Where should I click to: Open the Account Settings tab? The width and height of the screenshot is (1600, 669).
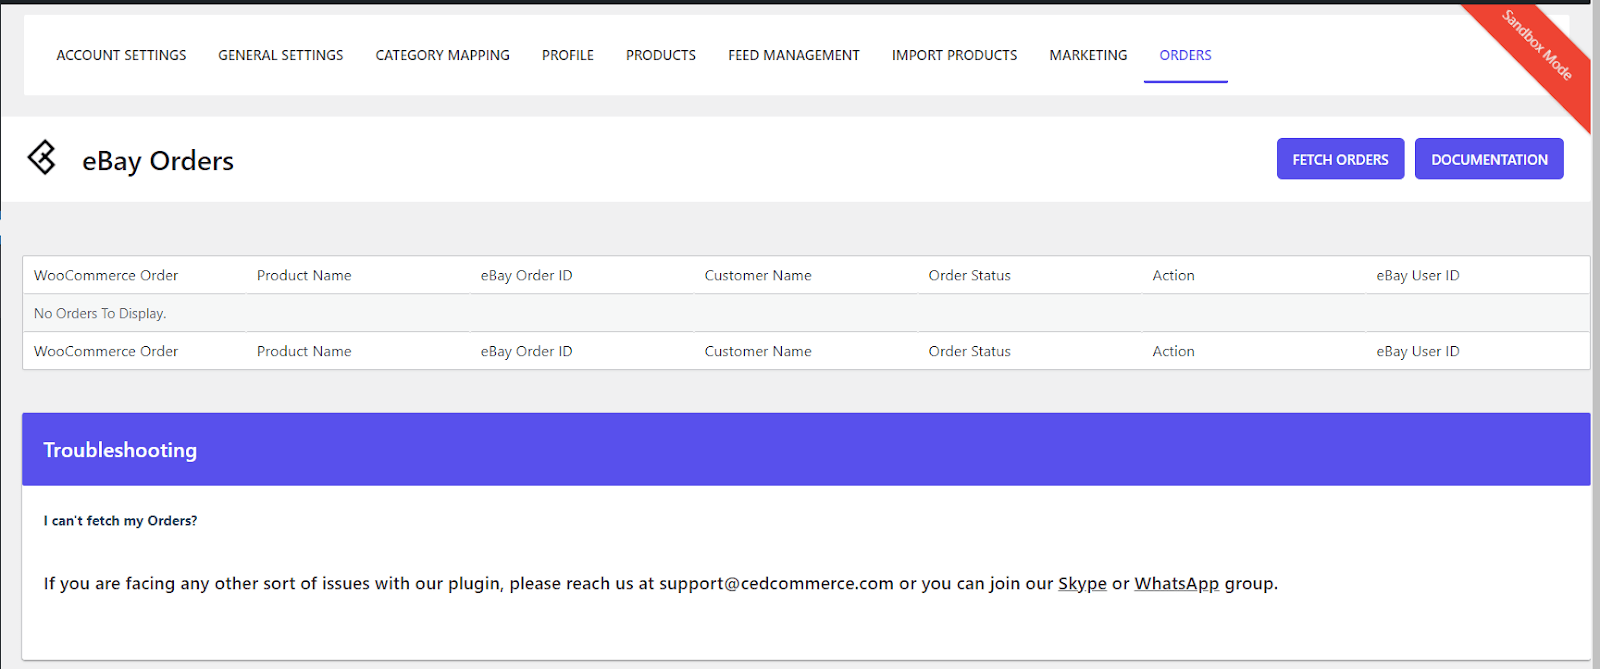(121, 55)
